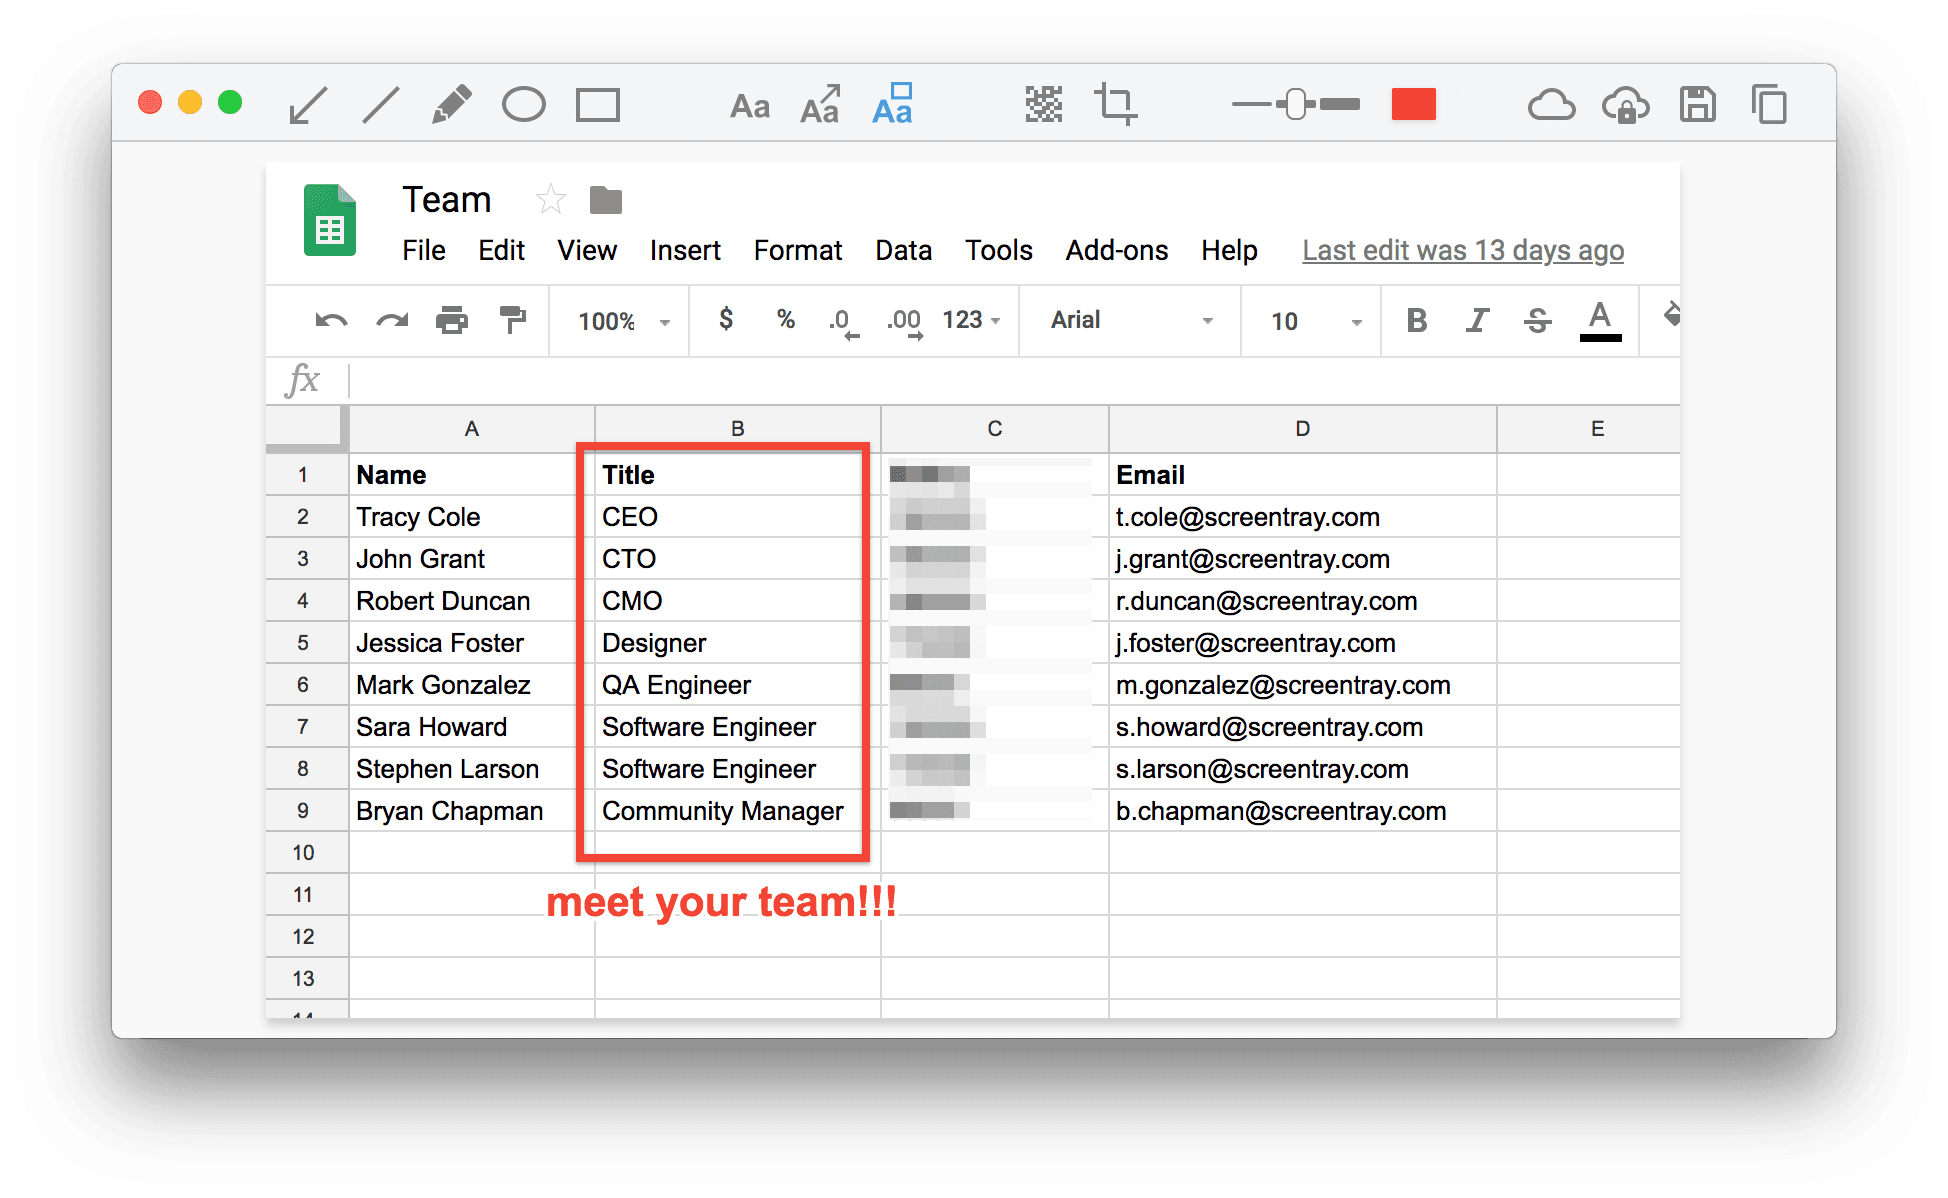This screenshot has height=1198, width=1948.
Task: Toggle the star on Team document
Action: pos(550,200)
